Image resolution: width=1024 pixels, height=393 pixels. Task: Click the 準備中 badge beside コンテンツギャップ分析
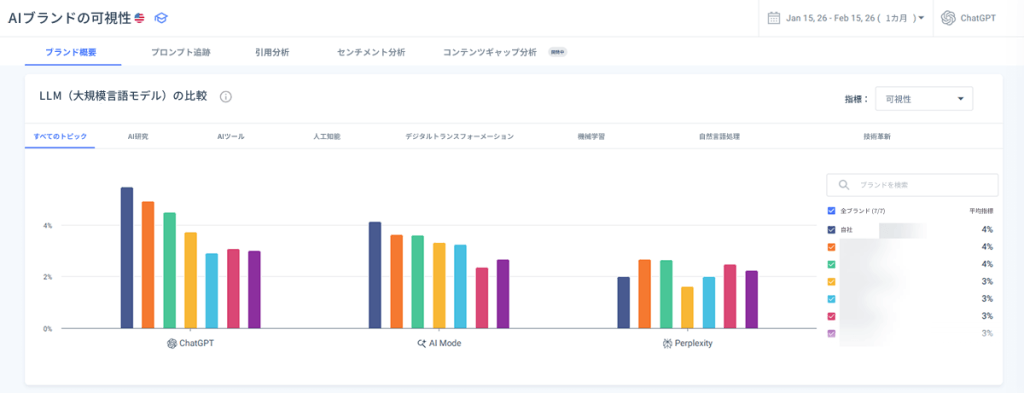tap(557, 52)
